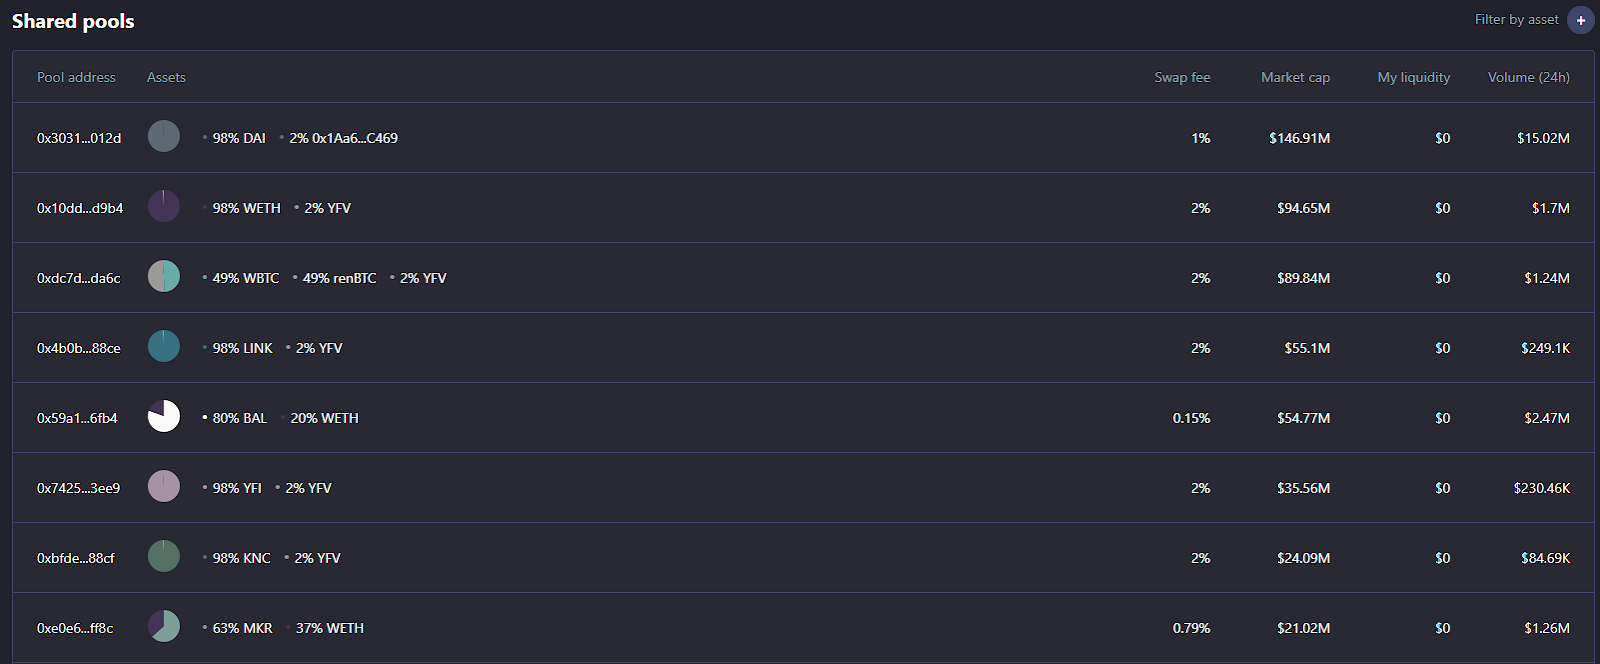This screenshot has width=1600, height=664.
Task: Click the KNC pool pie chart icon
Action: point(164,556)
